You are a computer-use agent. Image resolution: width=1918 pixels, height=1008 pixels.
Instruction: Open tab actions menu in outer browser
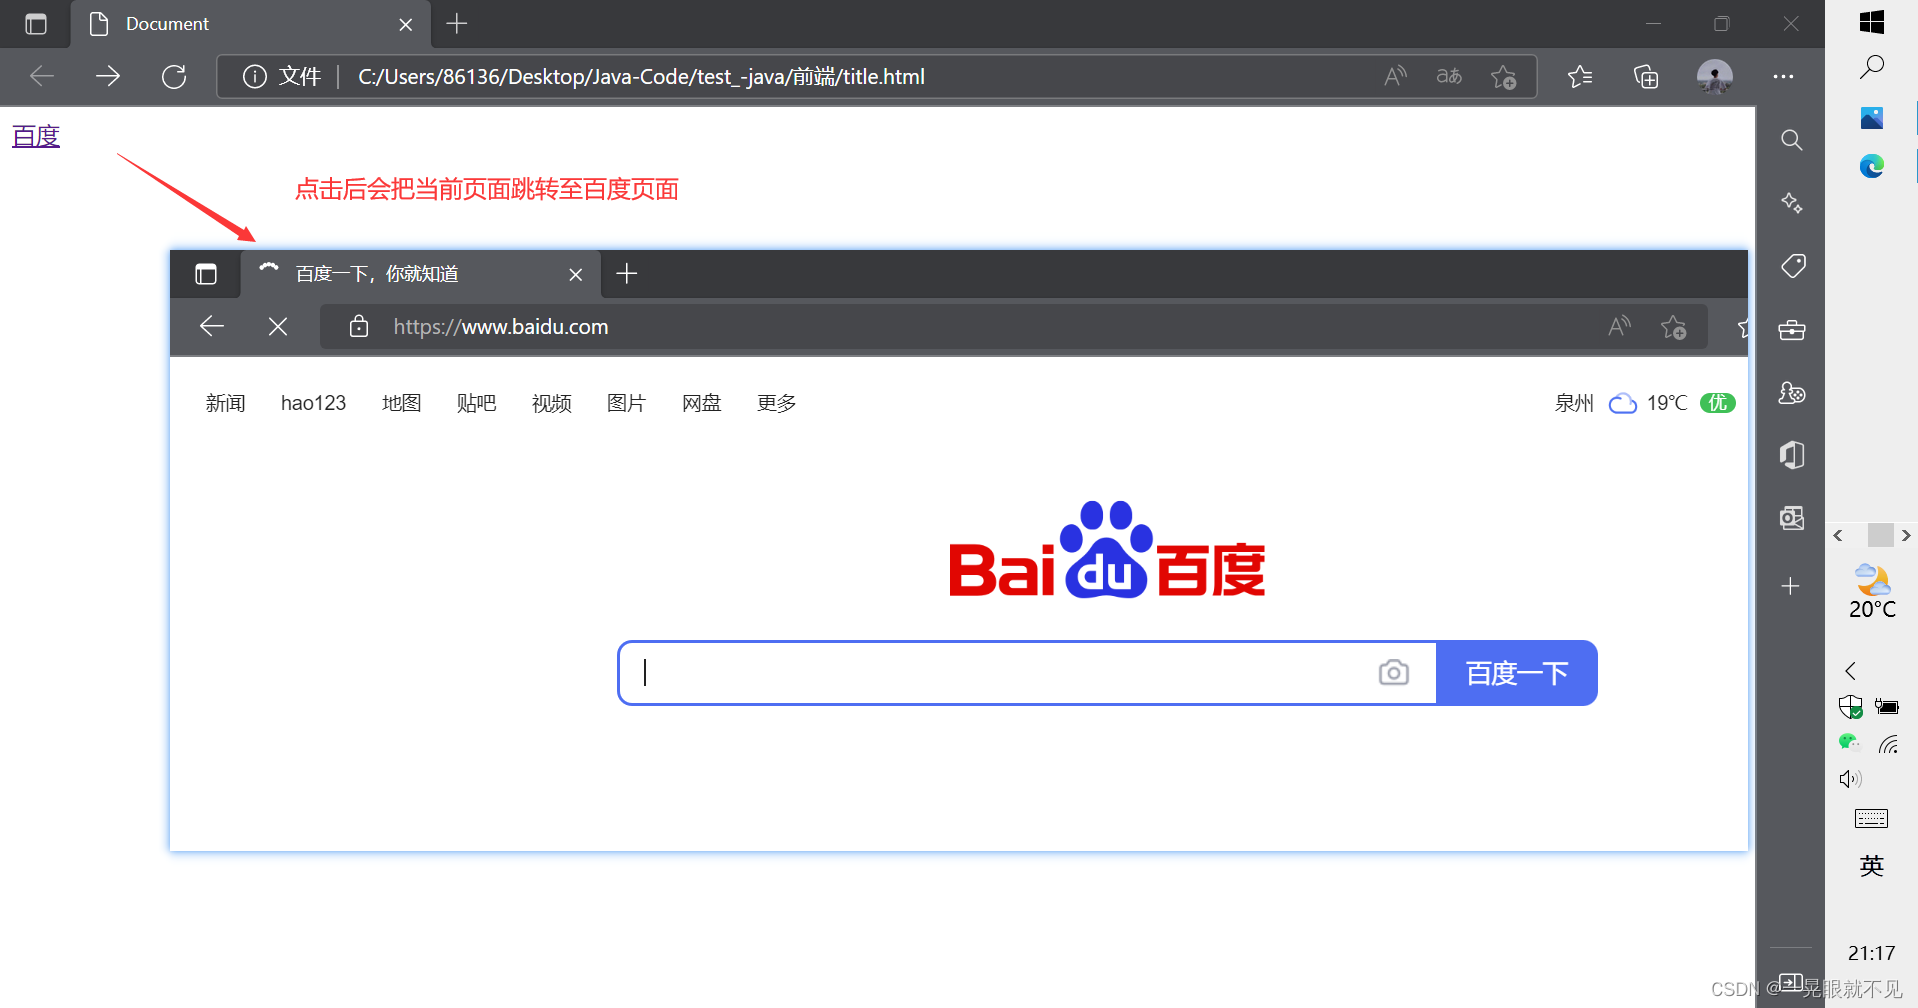(36, 24)
